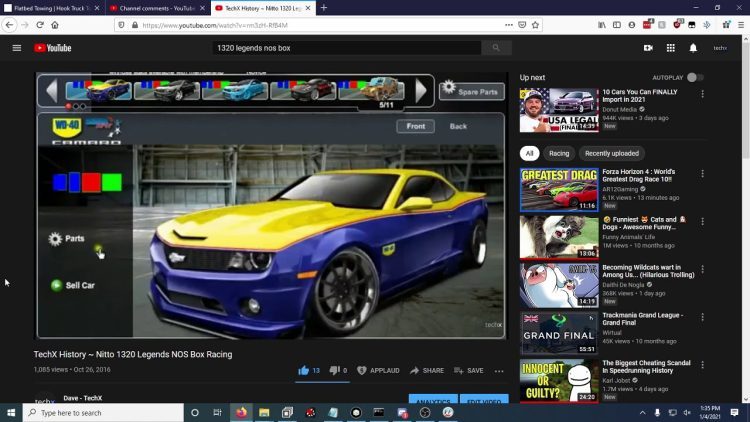Click the red color swatch in the video
The width and height of the screenshot is (750, 422).
click(x=91, y=182)
